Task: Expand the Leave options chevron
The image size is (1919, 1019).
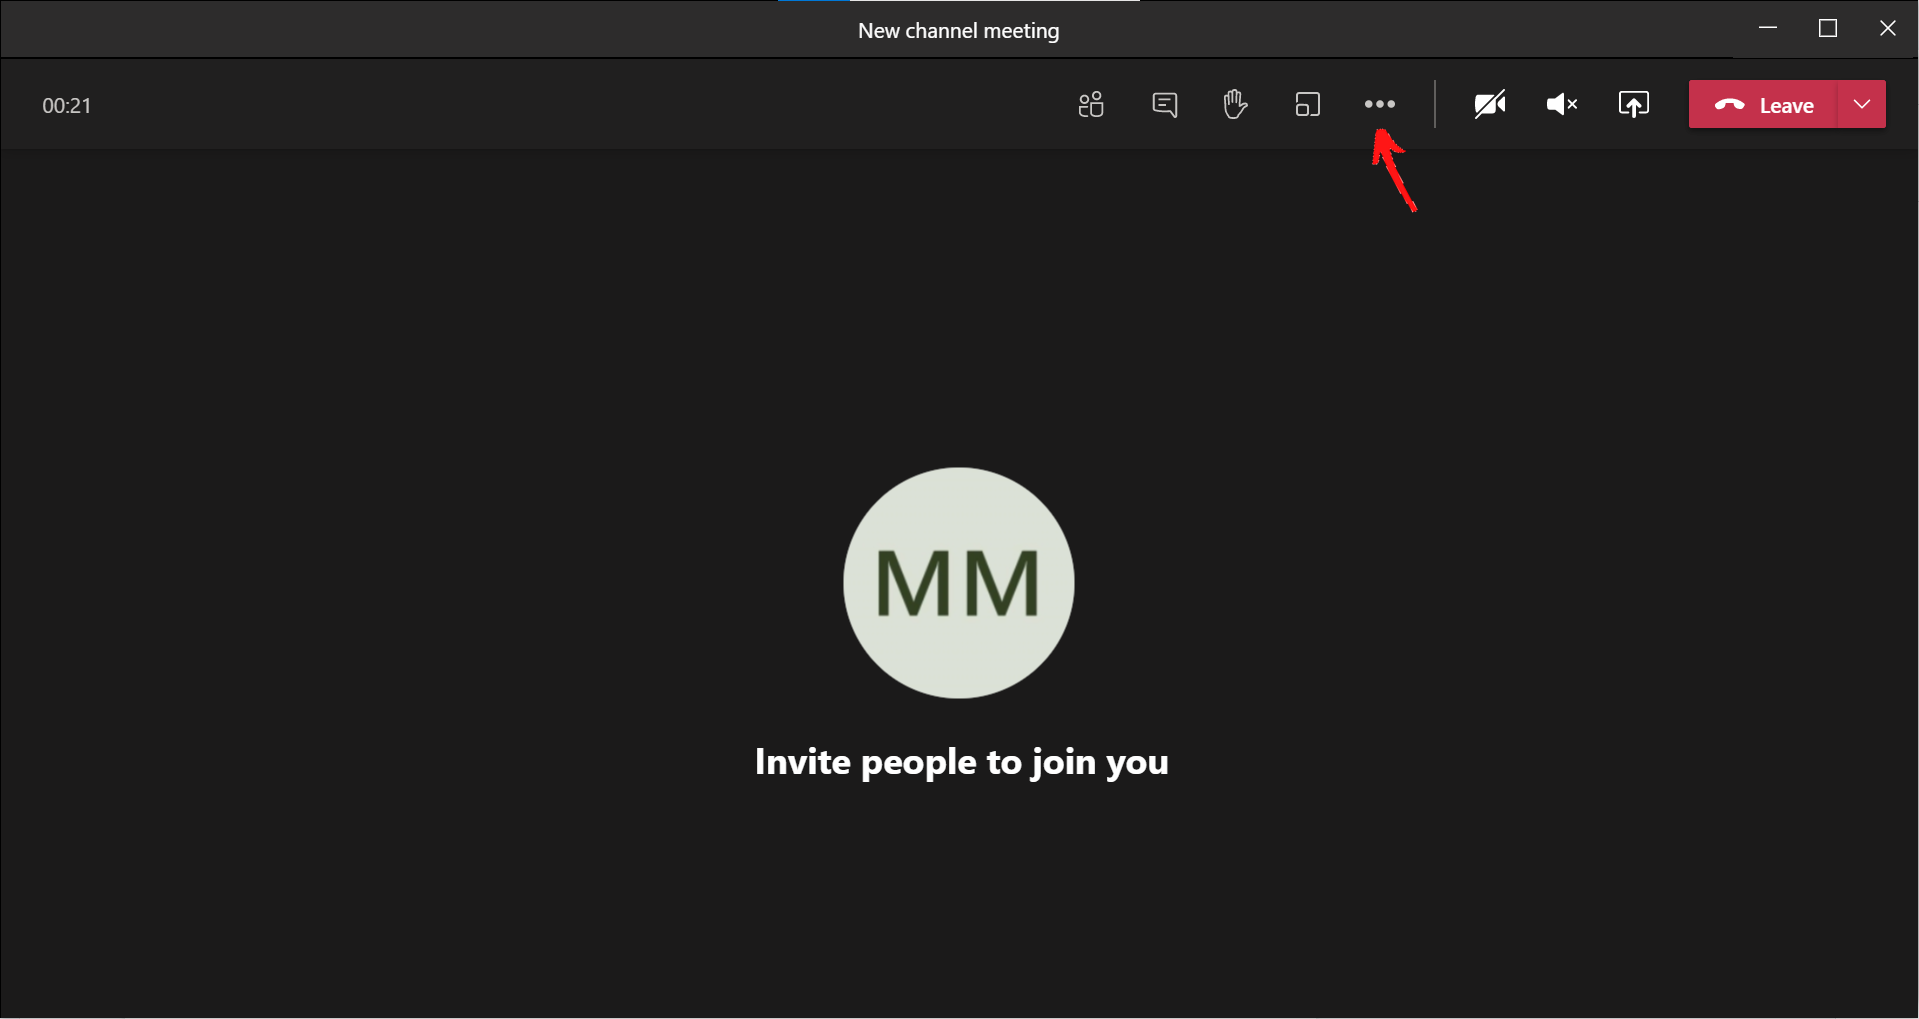Action: coord(1862,104)
